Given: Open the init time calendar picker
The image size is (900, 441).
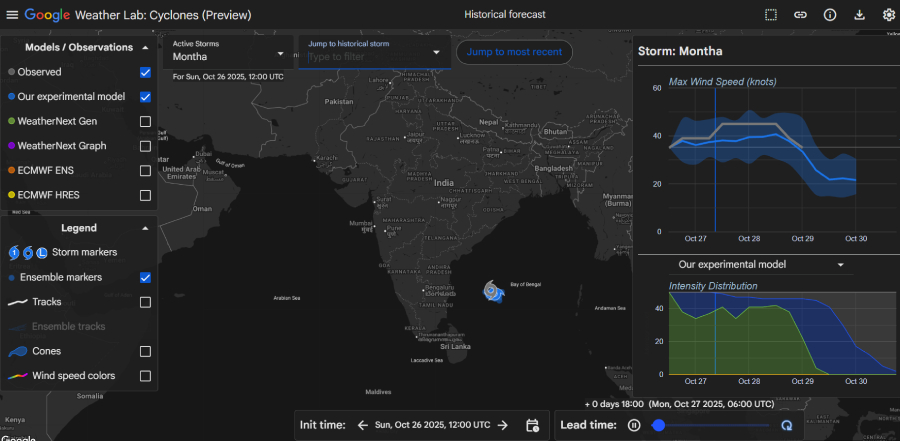Looking at the screenshot, I should point(532,425).
